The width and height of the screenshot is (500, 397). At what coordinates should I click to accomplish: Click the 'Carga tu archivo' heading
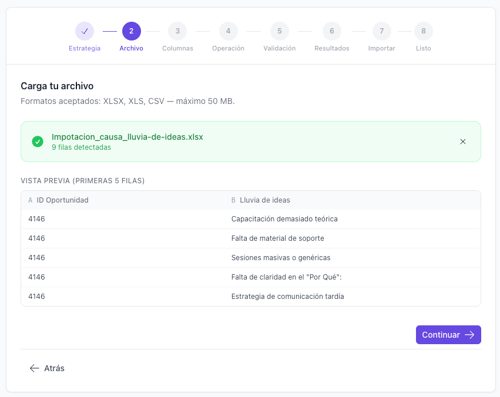[57, 86]
